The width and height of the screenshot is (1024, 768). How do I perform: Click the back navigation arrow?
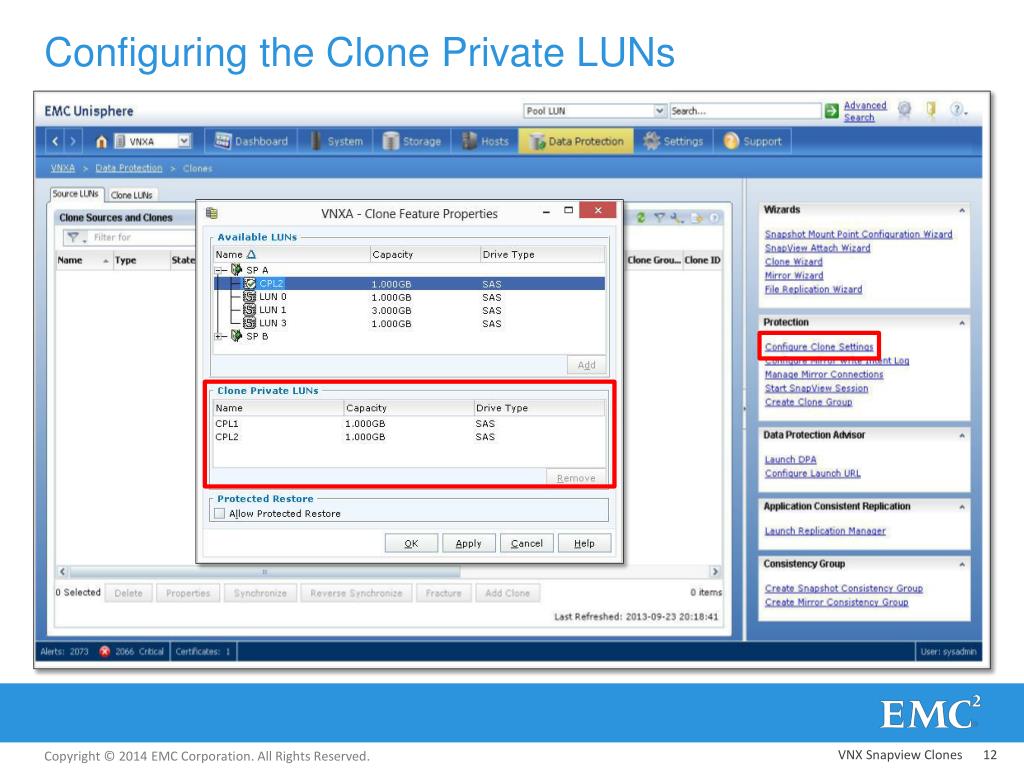pos(55,141)
